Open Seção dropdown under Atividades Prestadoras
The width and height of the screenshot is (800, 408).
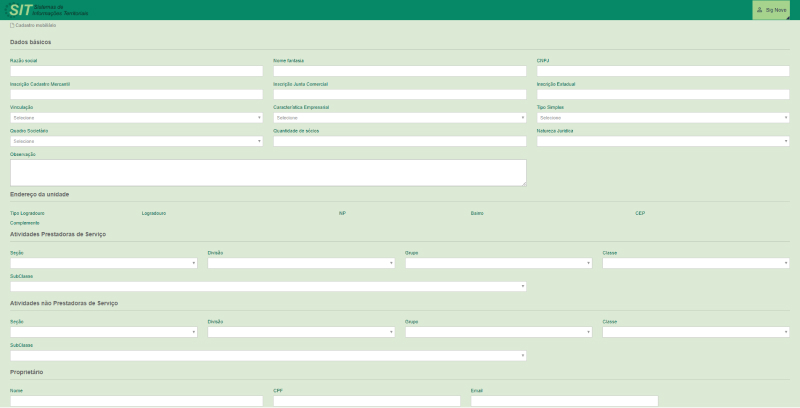[104, 263]
